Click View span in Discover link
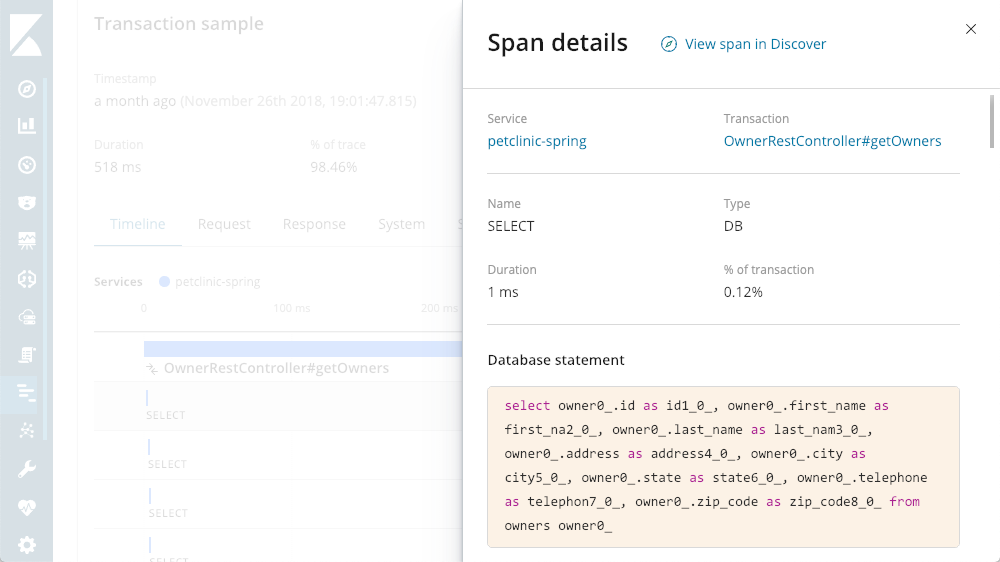This screenshot has height=562, width=1000. 755,44
